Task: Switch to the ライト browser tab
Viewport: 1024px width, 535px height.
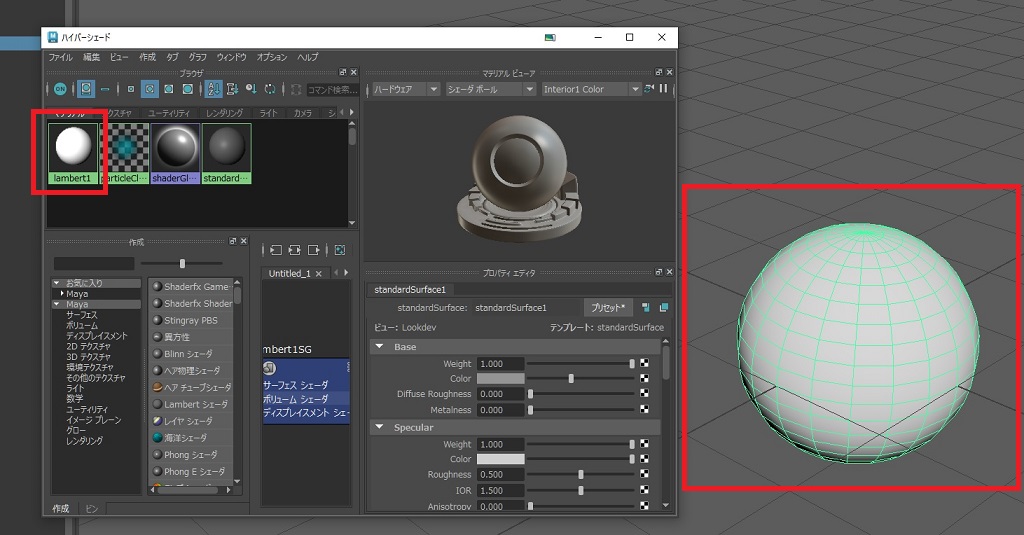Action: tap(268, 113)
